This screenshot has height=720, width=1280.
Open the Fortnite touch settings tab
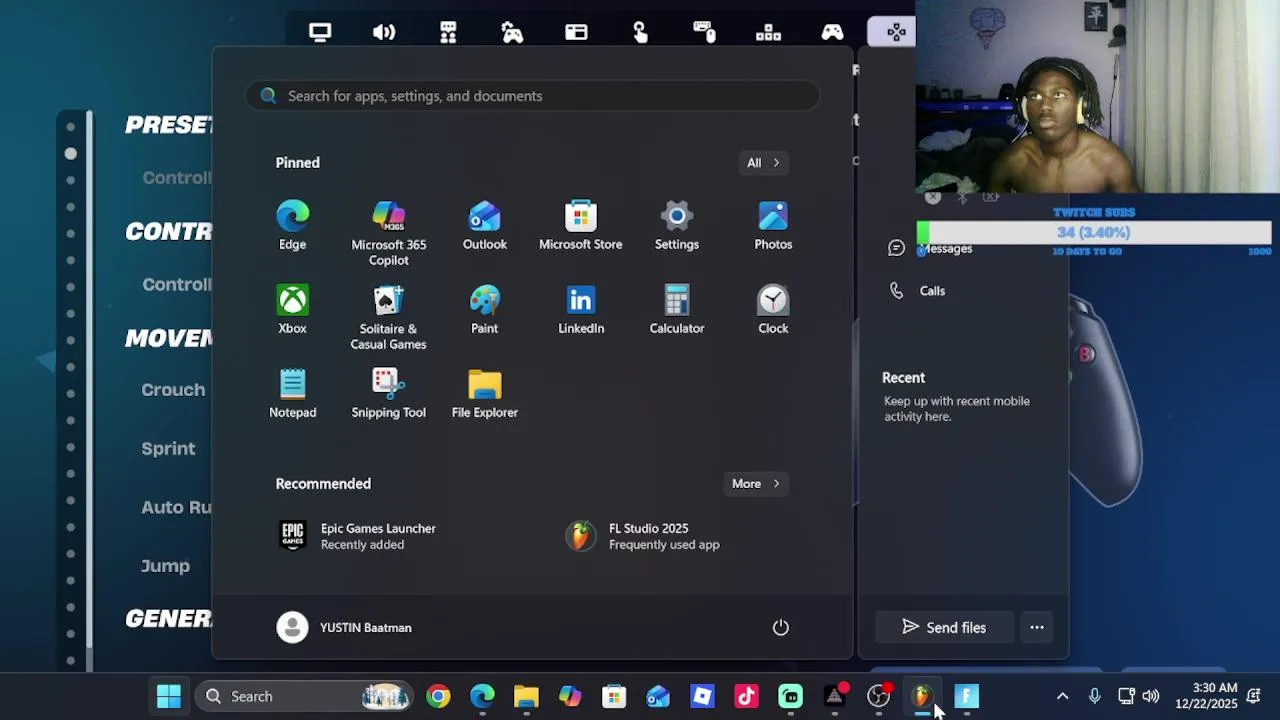640,32
